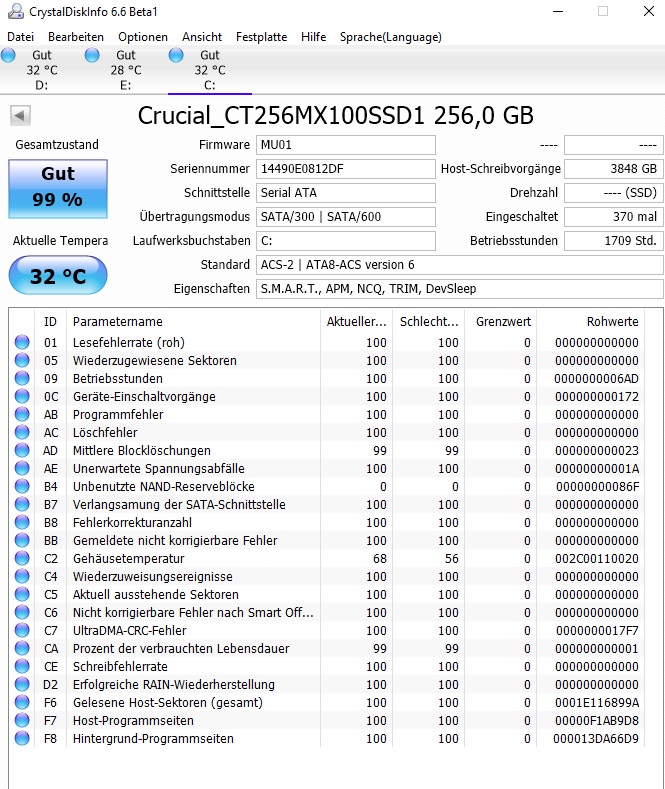Open the Bearbeiten menu
The width and height of the screenshot is (665, 789).
[x=76, y=37]
